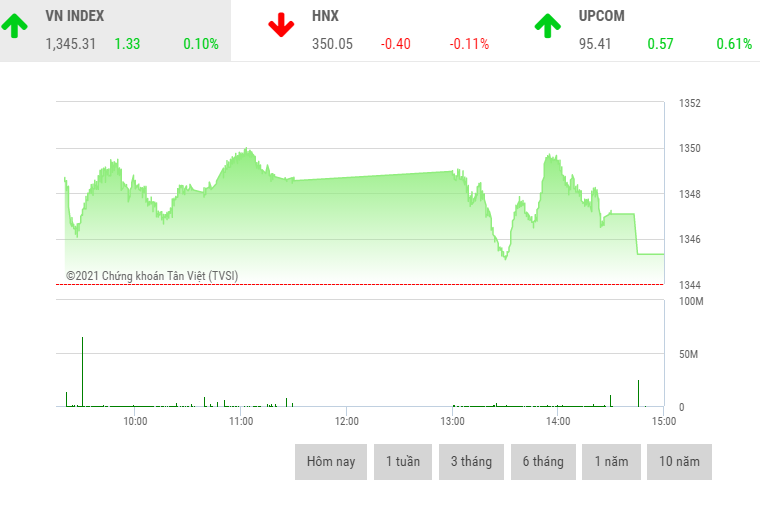Click the Chứng khoán Tân Việt copyright text

[x=152, y=276]
